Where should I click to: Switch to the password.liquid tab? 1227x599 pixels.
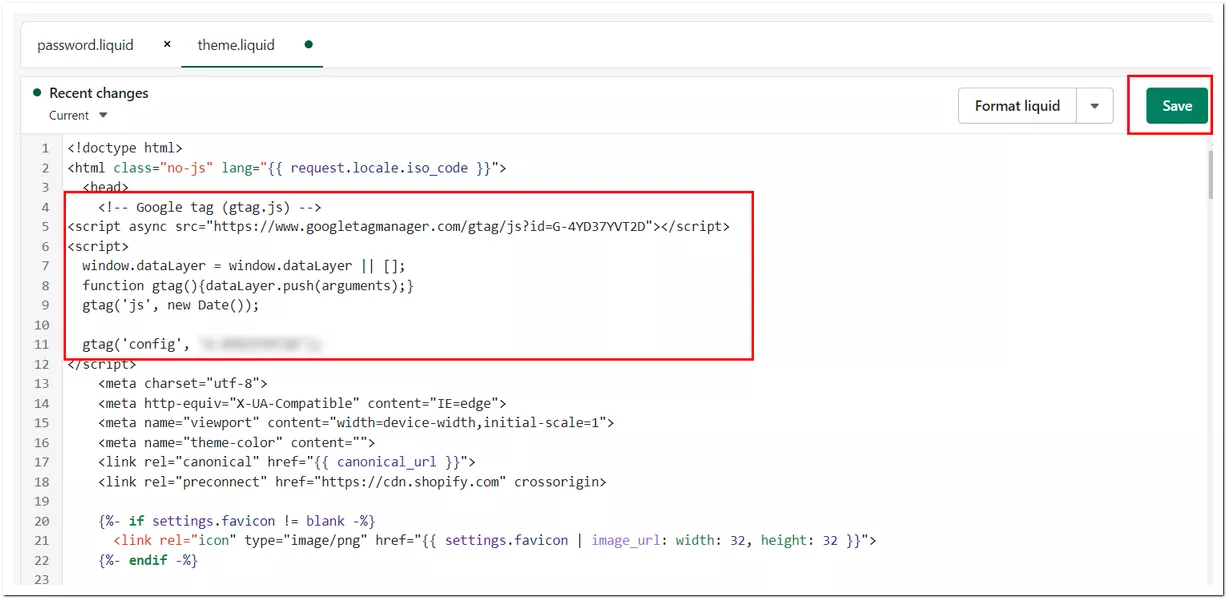(x=85, y=45)
